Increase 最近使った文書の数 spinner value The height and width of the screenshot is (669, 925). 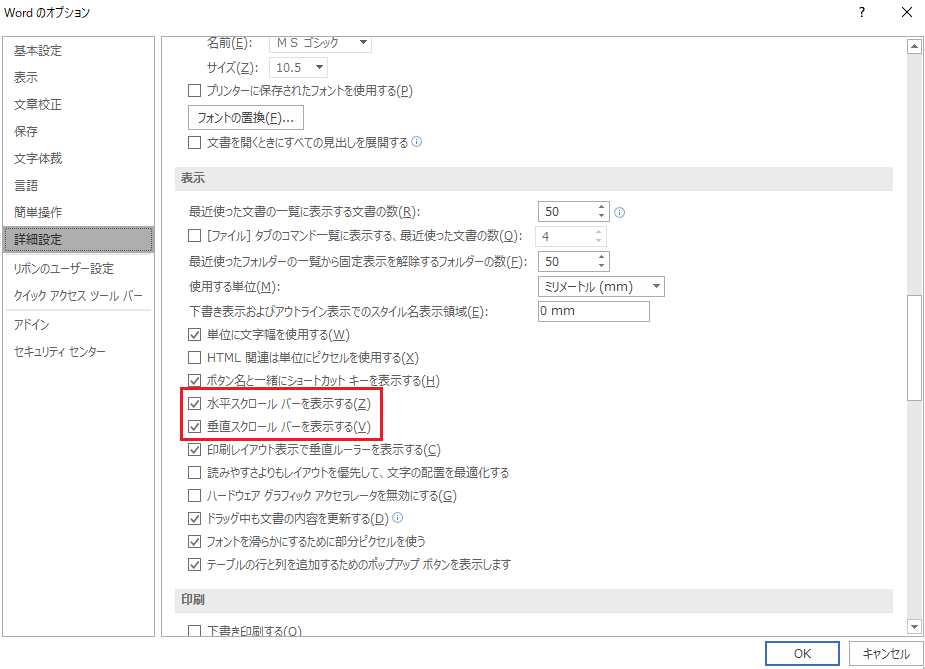601,207
